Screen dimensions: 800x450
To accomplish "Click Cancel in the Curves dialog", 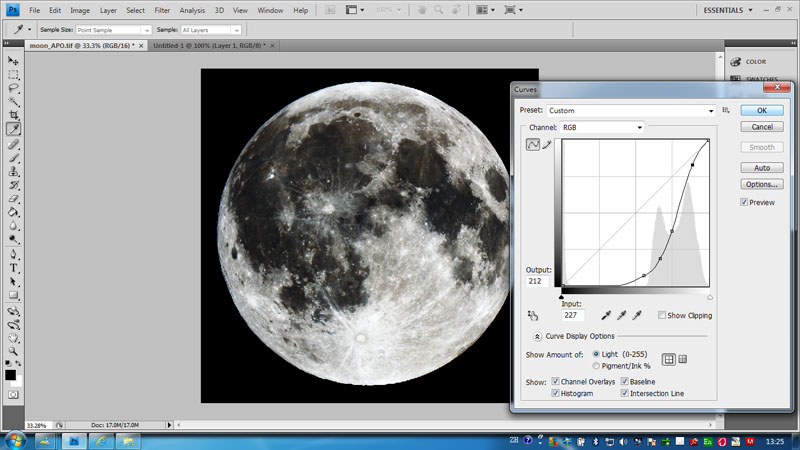I will point(761,127).
